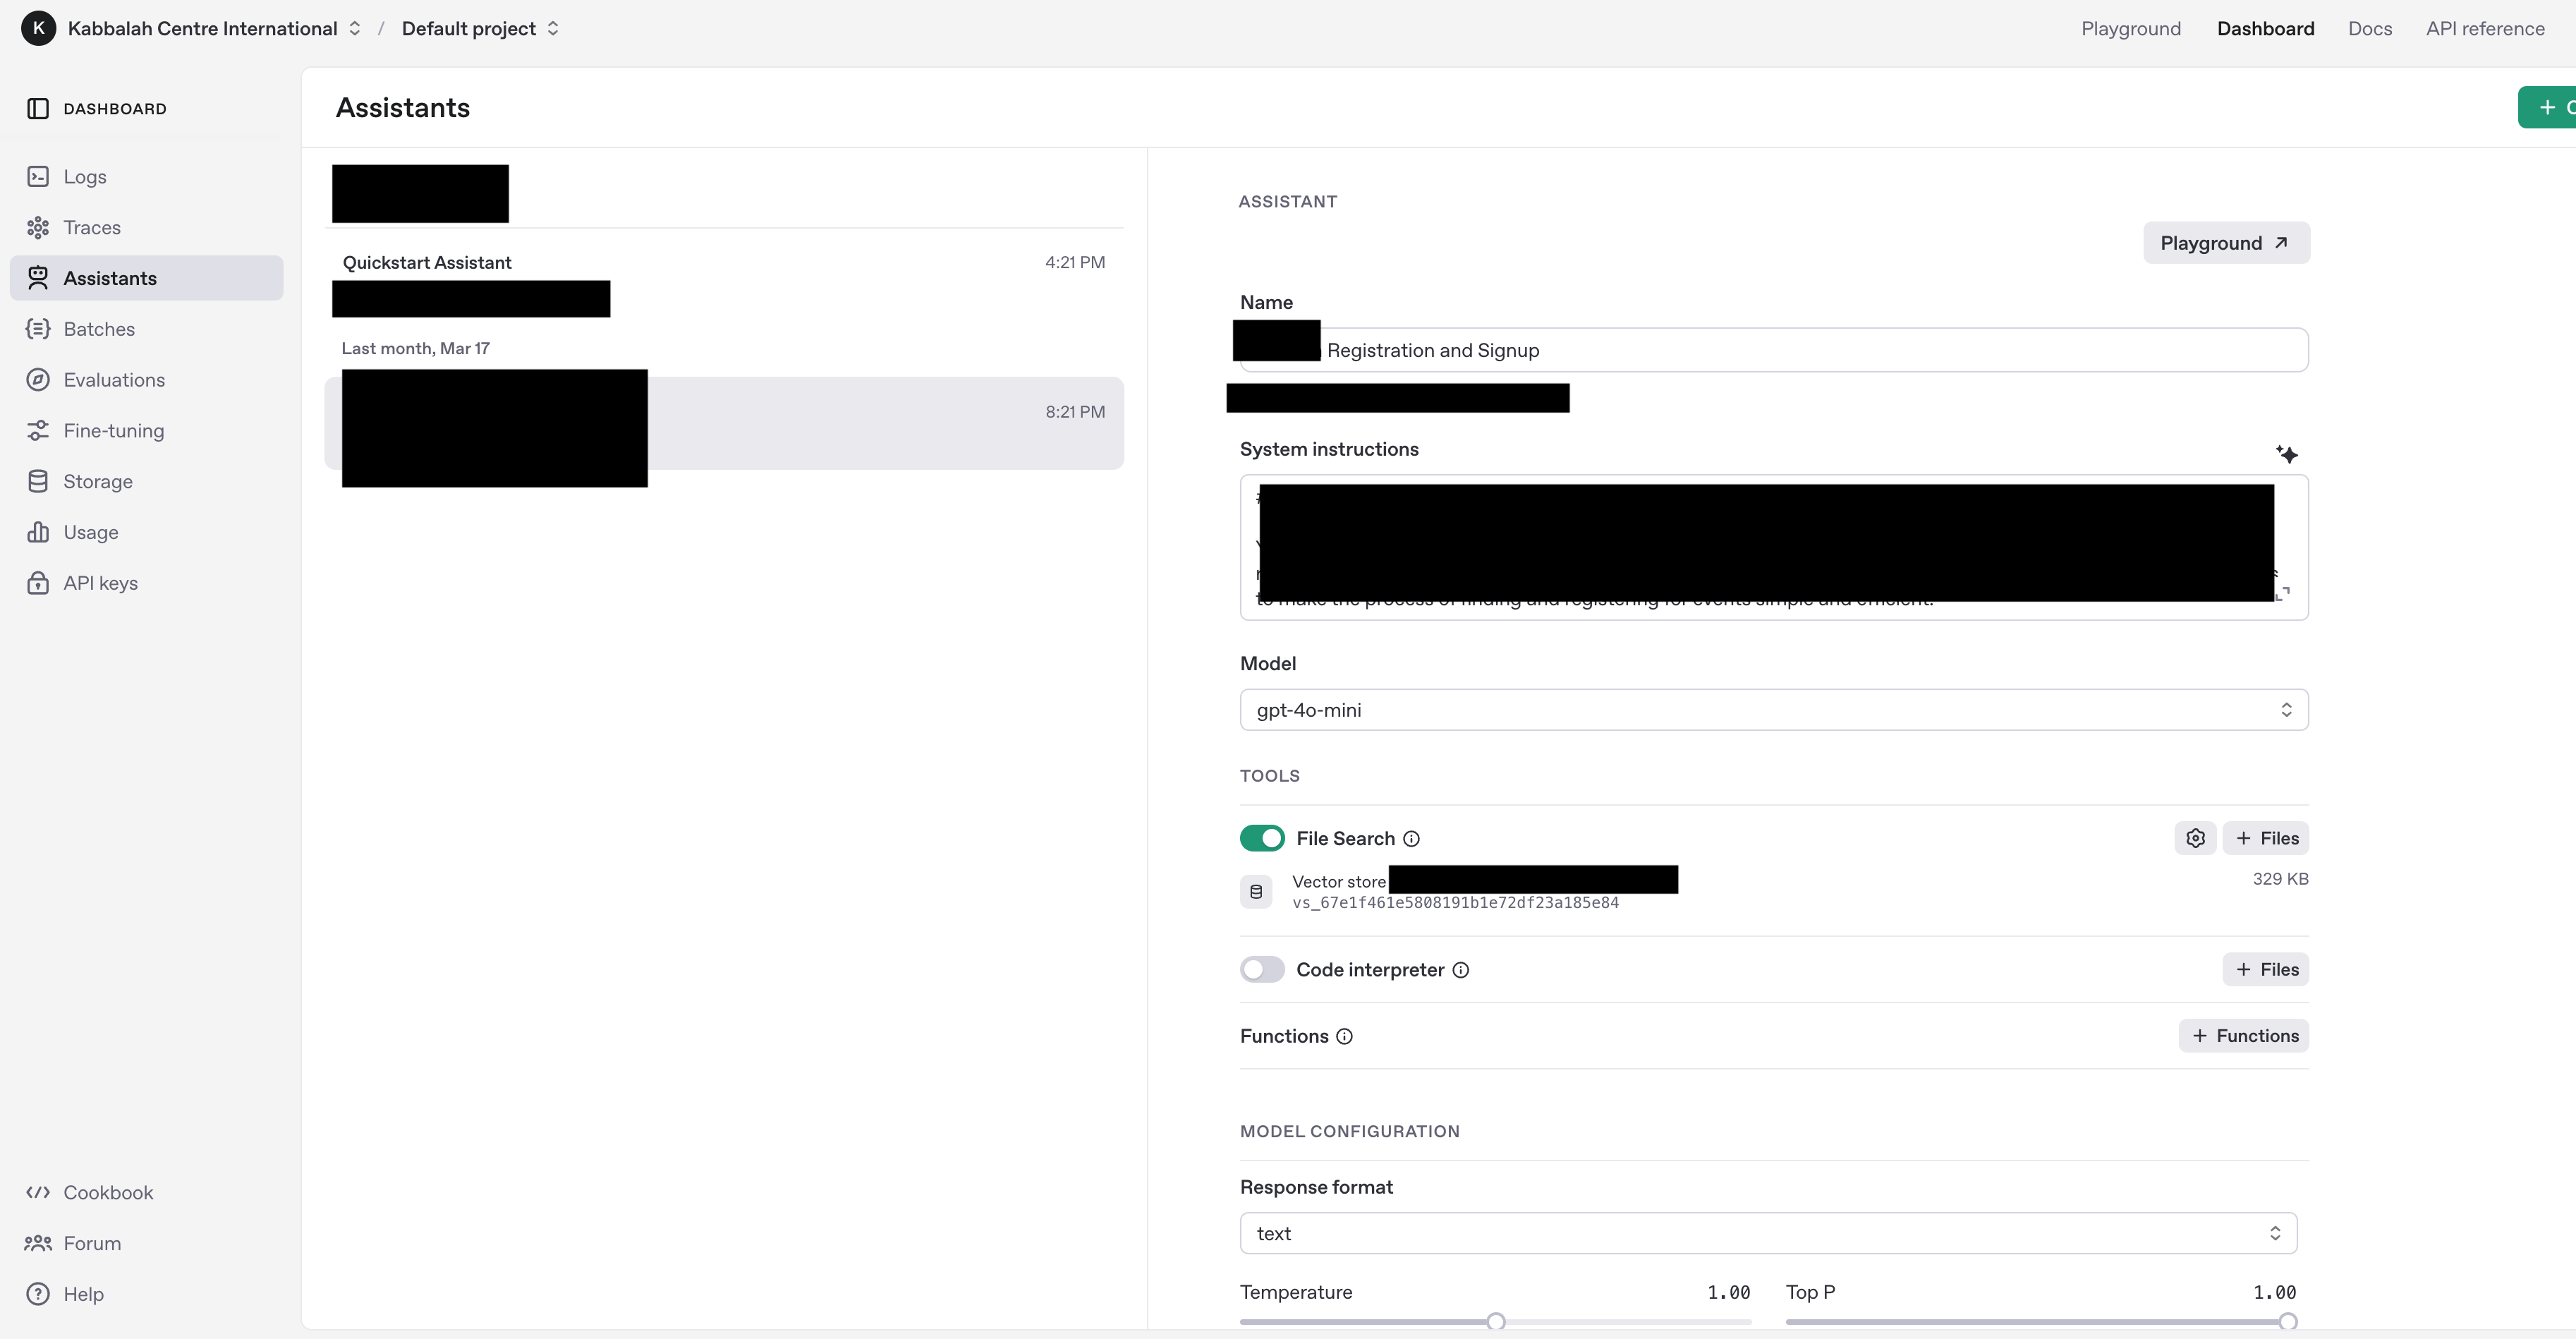Click the Help question mark icon
Image resolution: width=2576 pixels, height=1339 pixels.
pyautogui.click(x=38, y=1294)
